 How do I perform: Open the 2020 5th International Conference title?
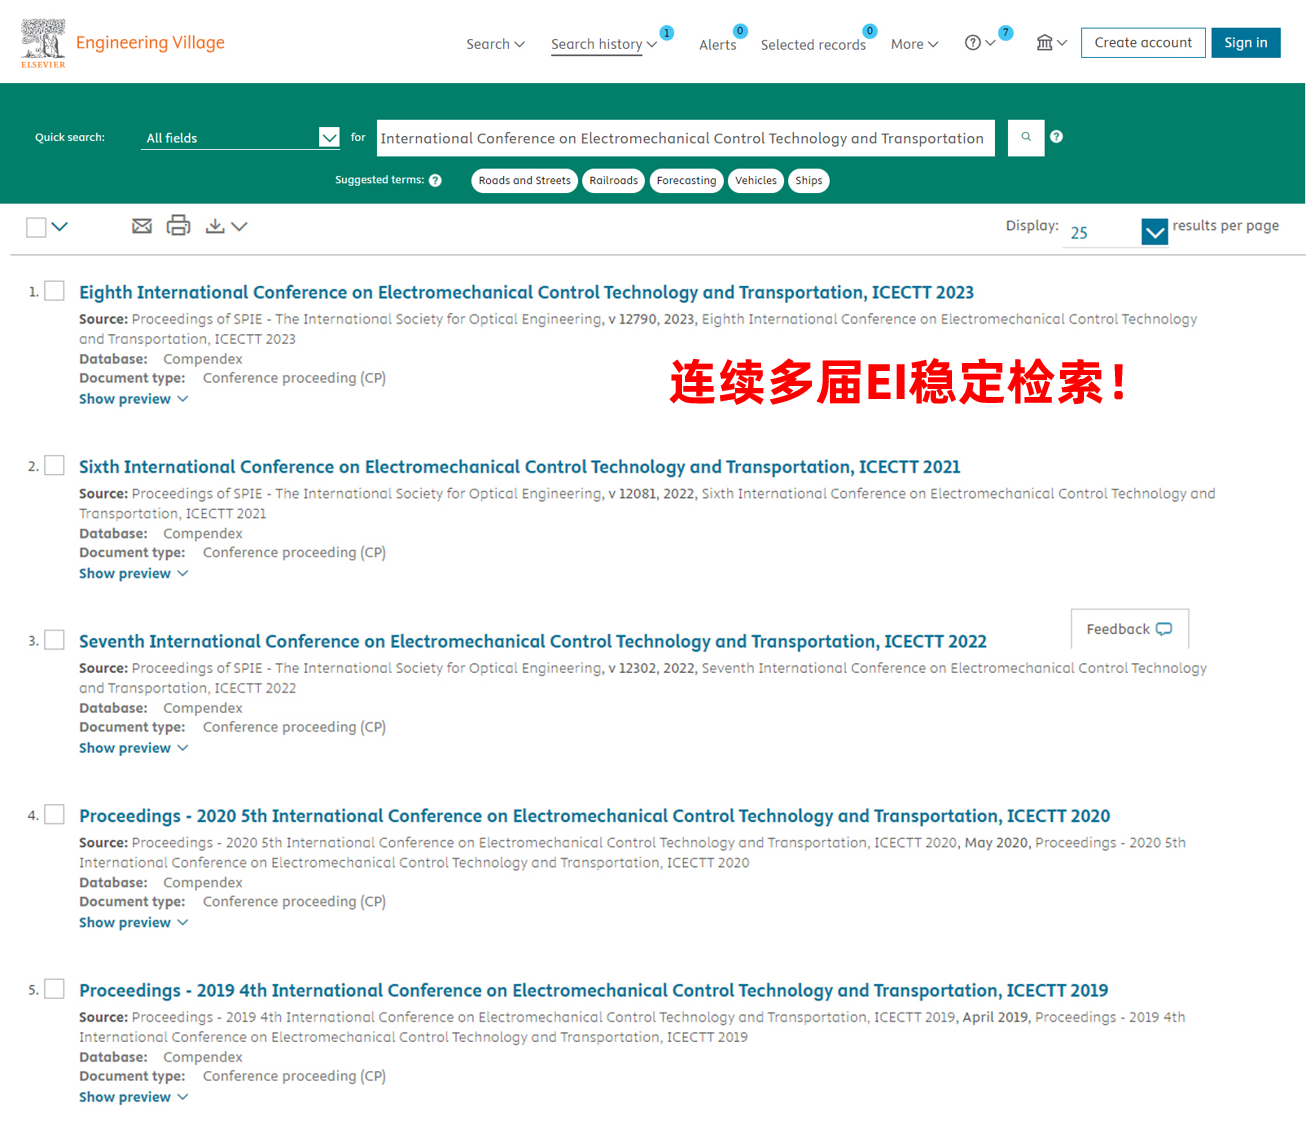(x=594, y=816)
